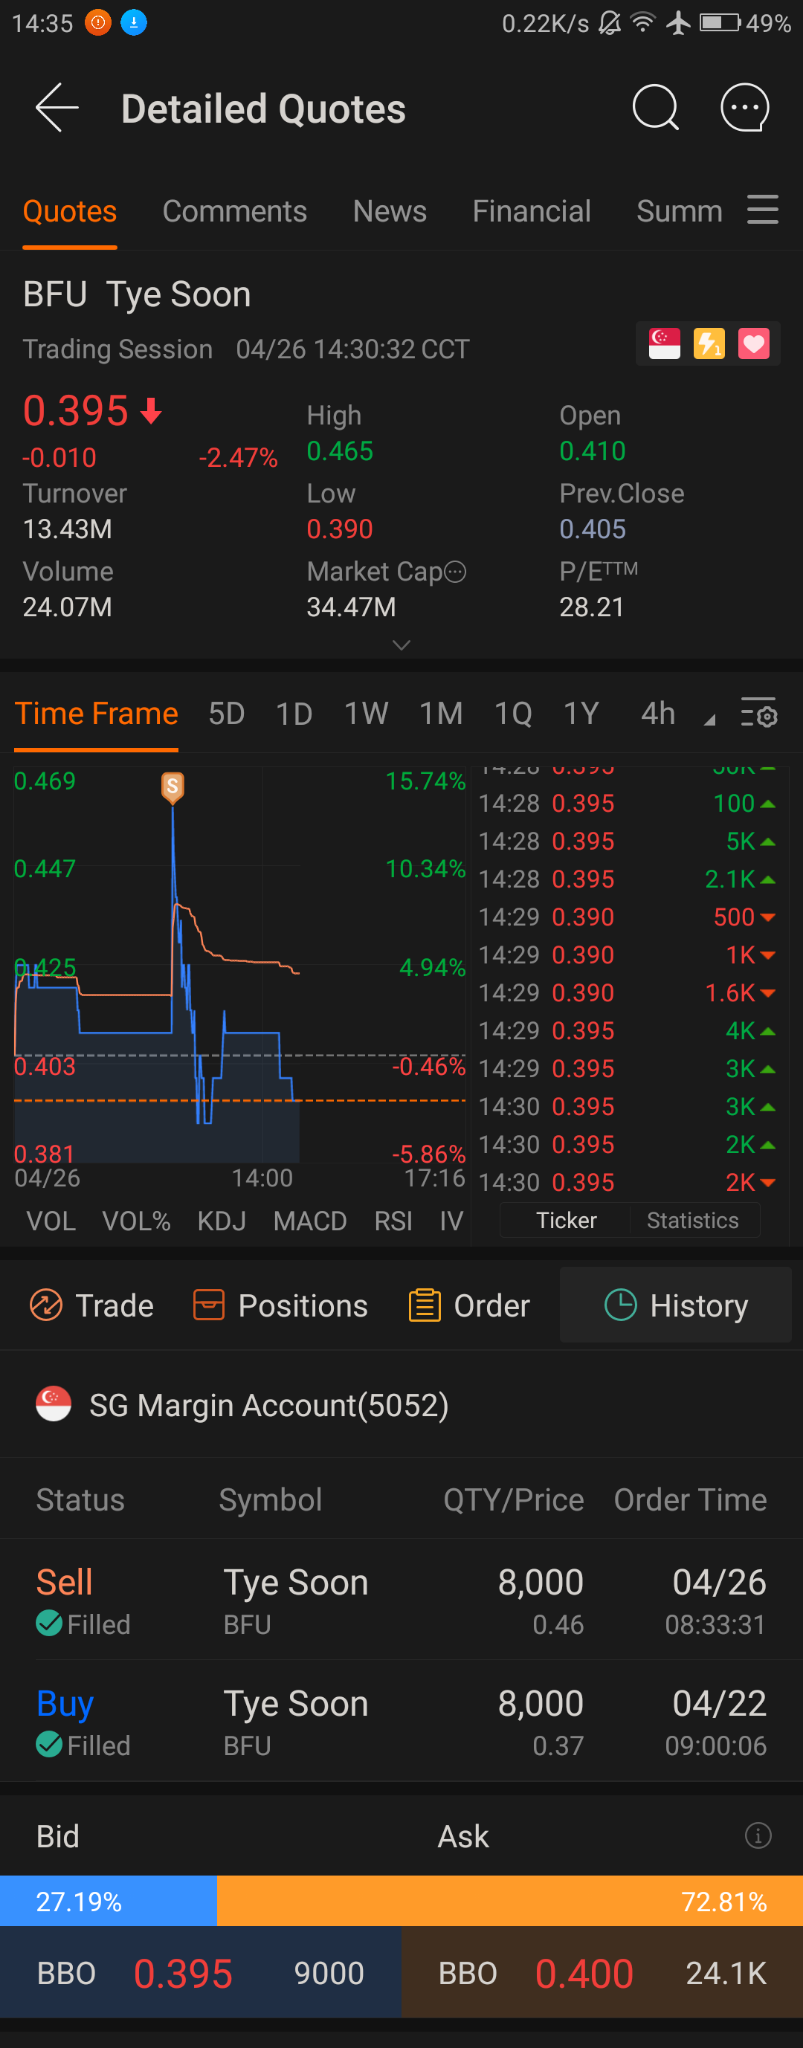The width and height of the screenshot is (803, 2048).
Task: Select the 1W chart range
Action: click(366, 714)
